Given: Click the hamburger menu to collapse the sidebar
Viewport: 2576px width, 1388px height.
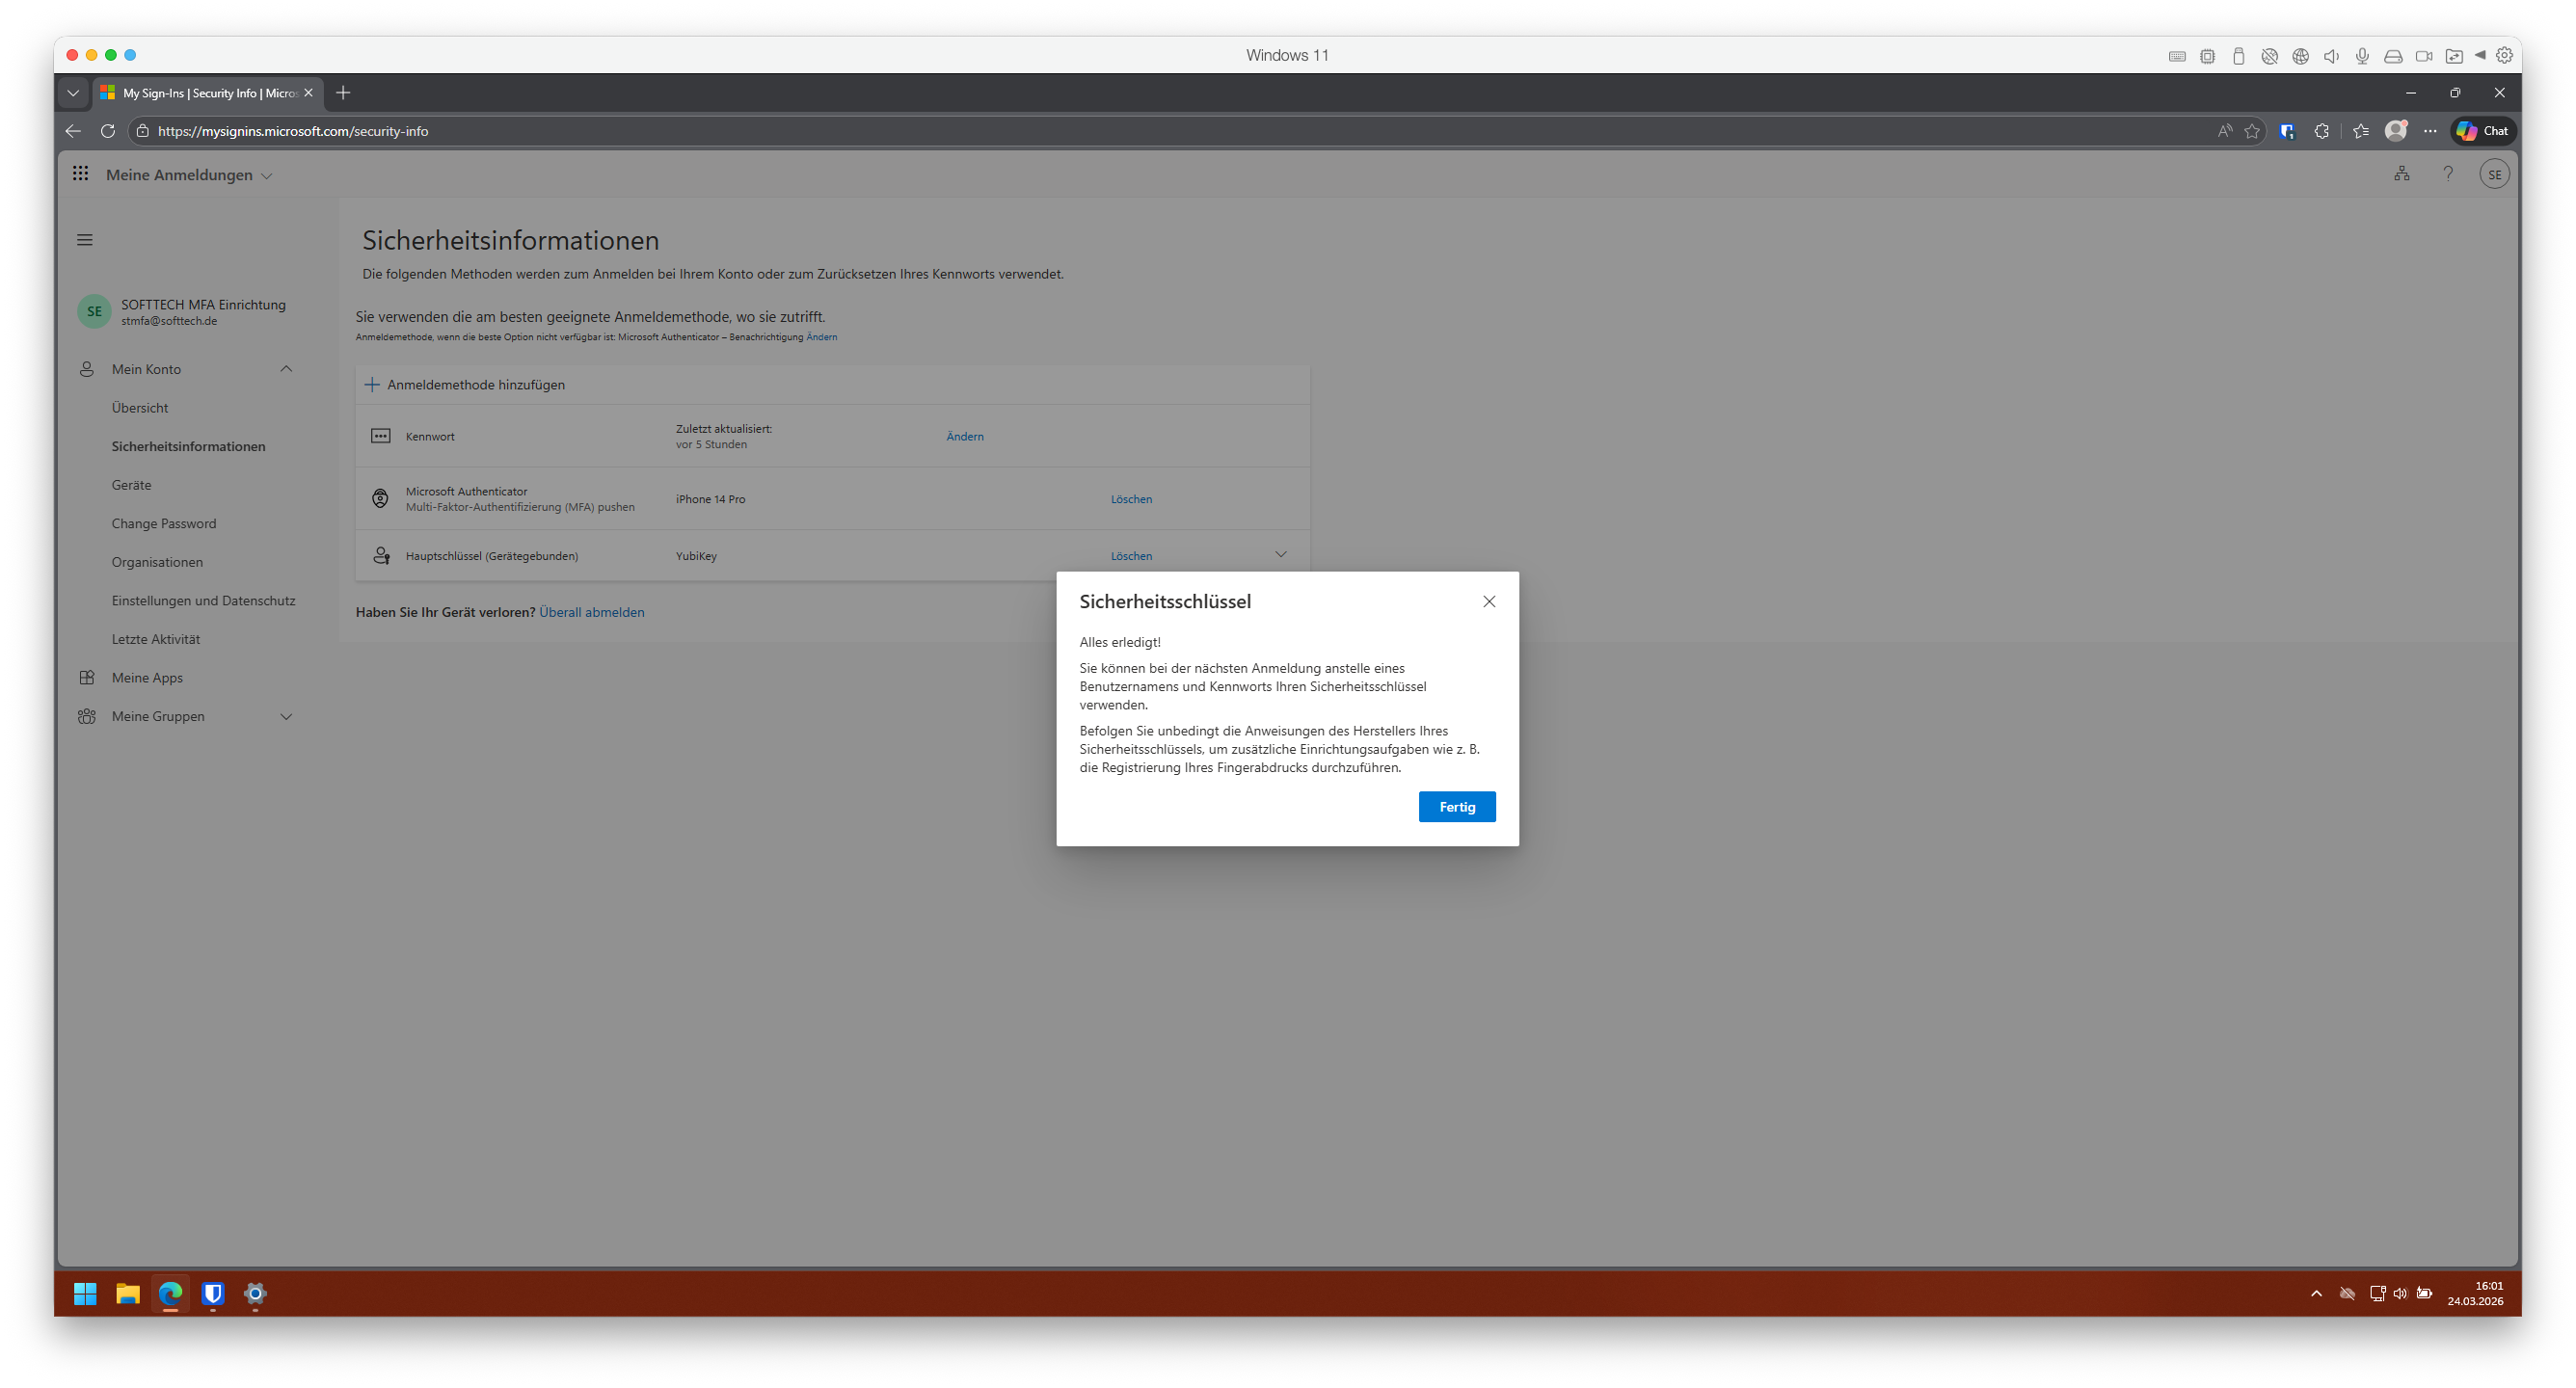Looking at the screenshot, I should (85, 240).
